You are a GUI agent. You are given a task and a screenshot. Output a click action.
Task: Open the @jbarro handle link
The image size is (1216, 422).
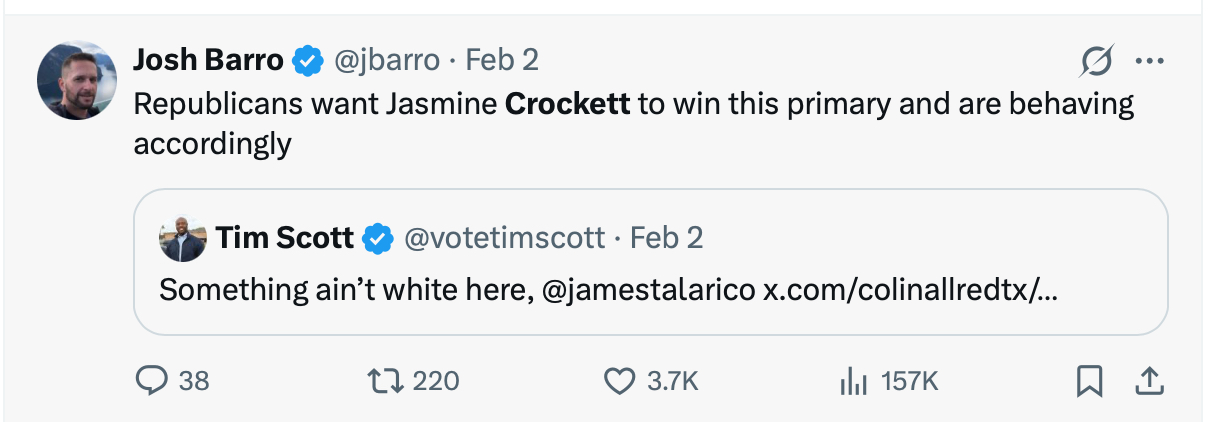coord(385,61)
